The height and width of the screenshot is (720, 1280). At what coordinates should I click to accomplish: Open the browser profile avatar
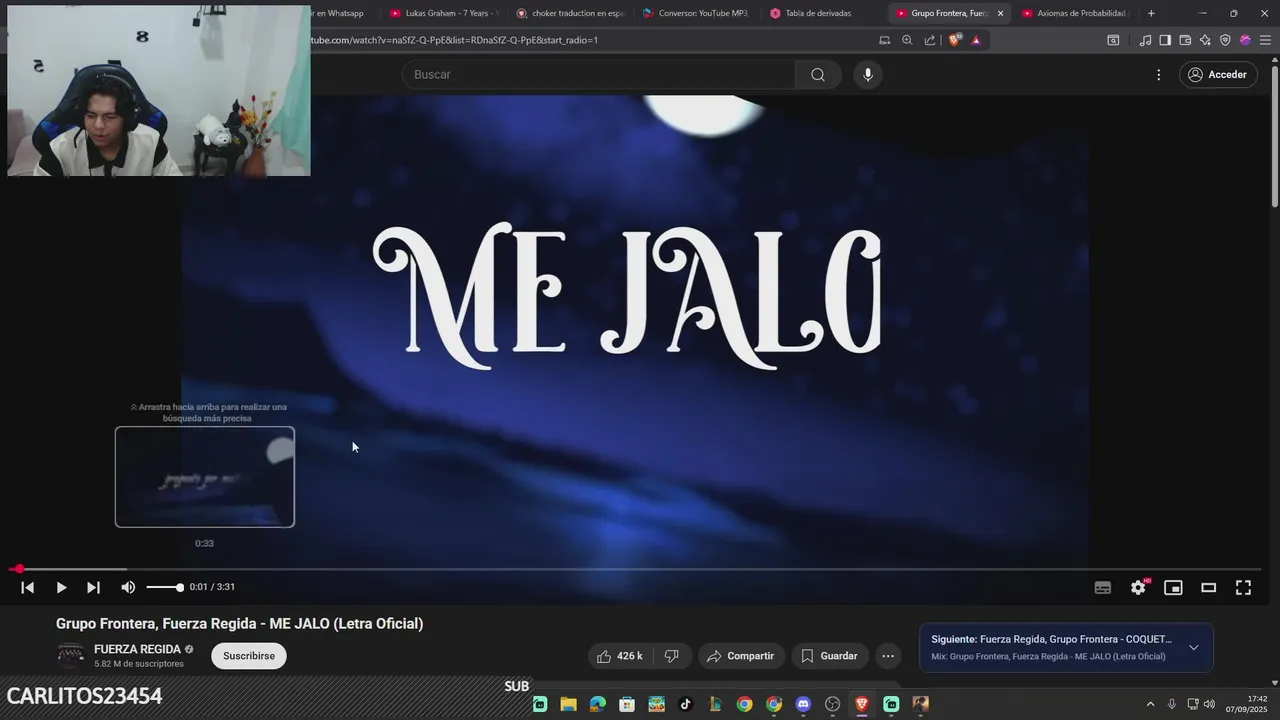[1245, 40]
